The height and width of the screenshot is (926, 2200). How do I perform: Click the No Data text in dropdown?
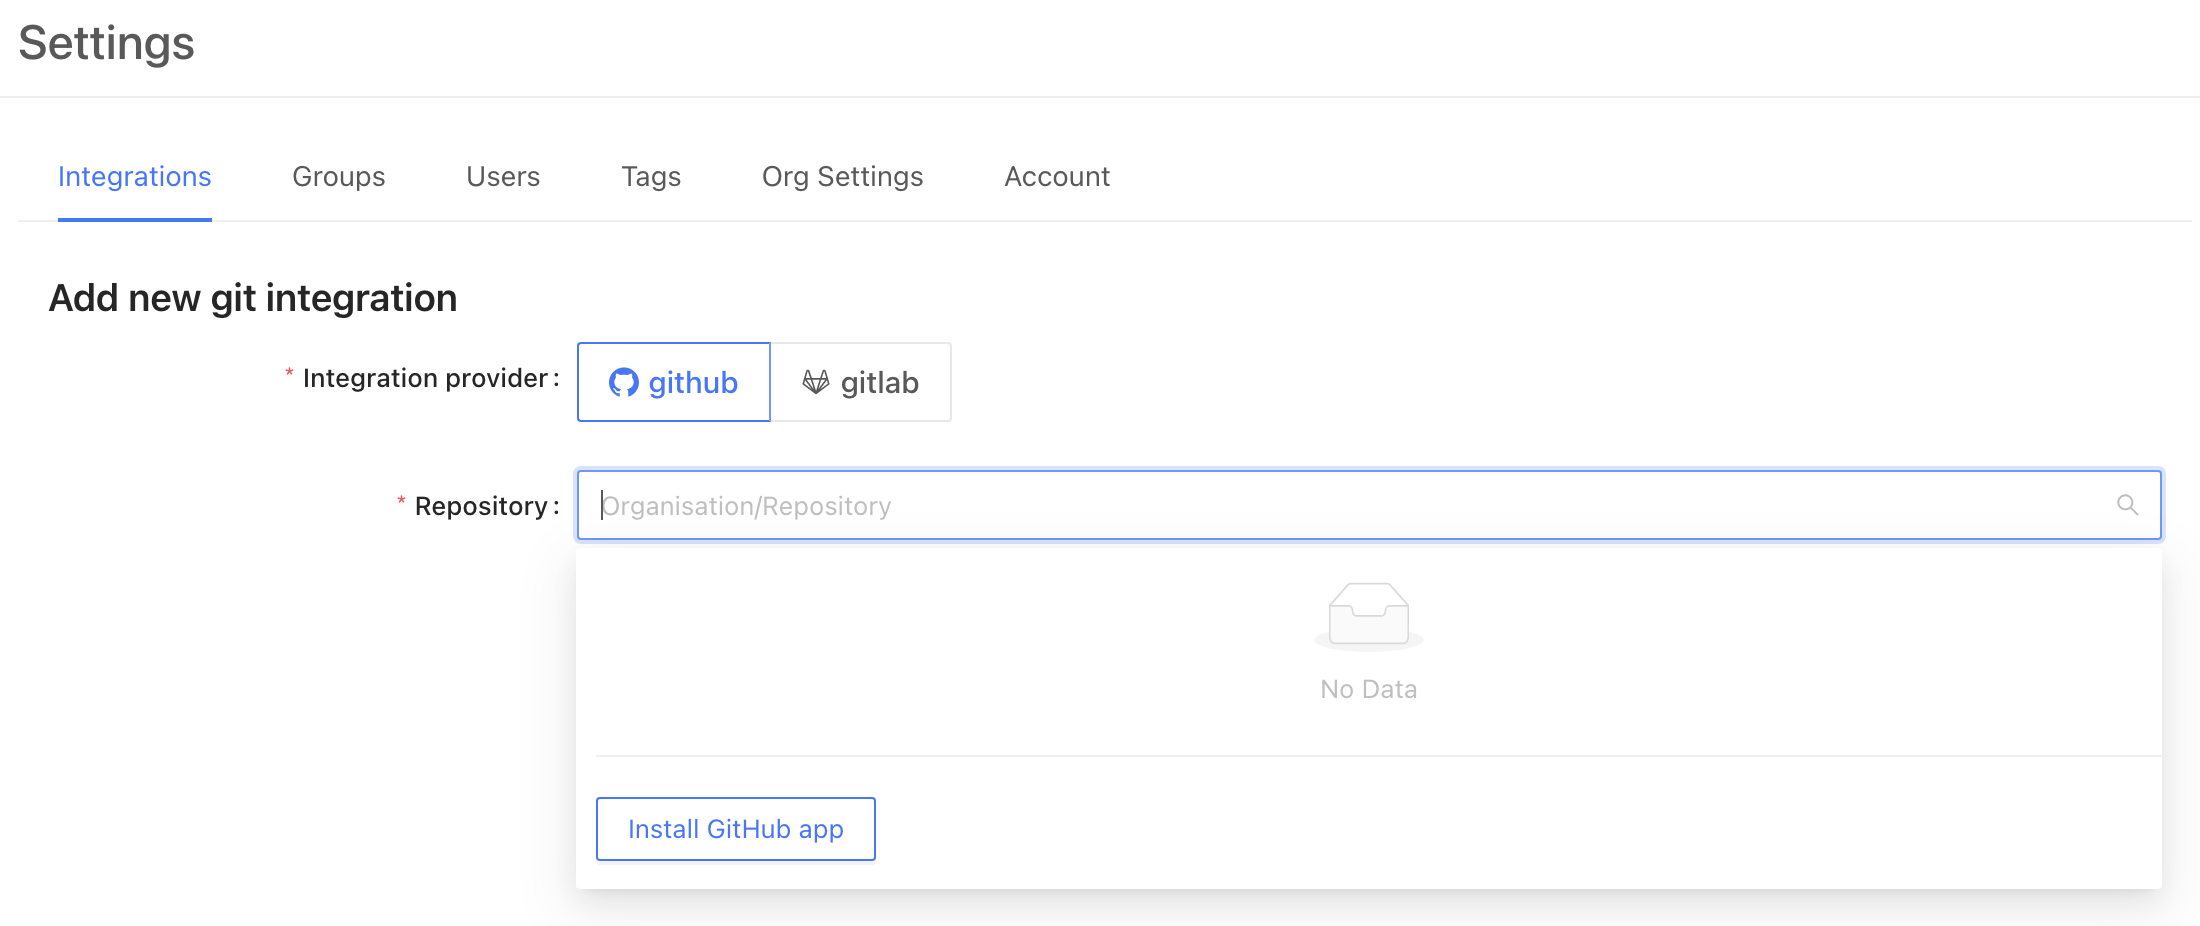(x=1369, y=689)
